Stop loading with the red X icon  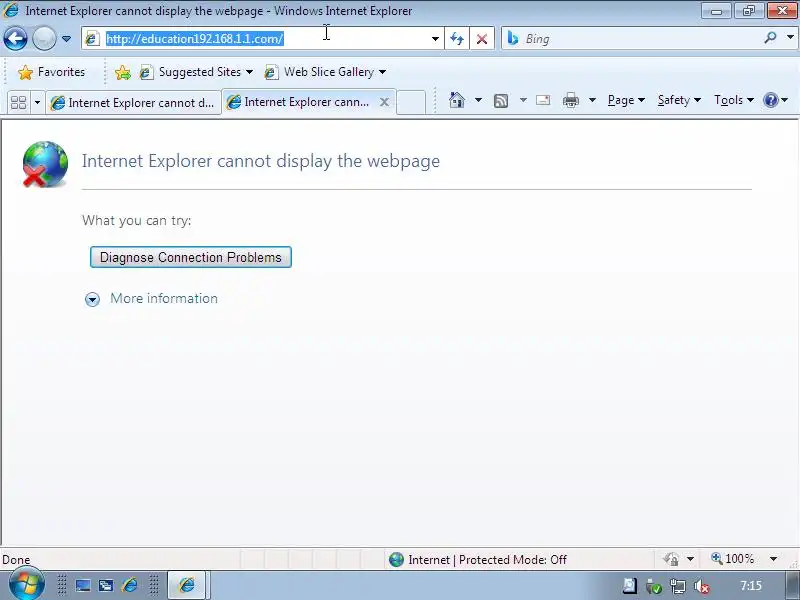[x=482, y=39]
